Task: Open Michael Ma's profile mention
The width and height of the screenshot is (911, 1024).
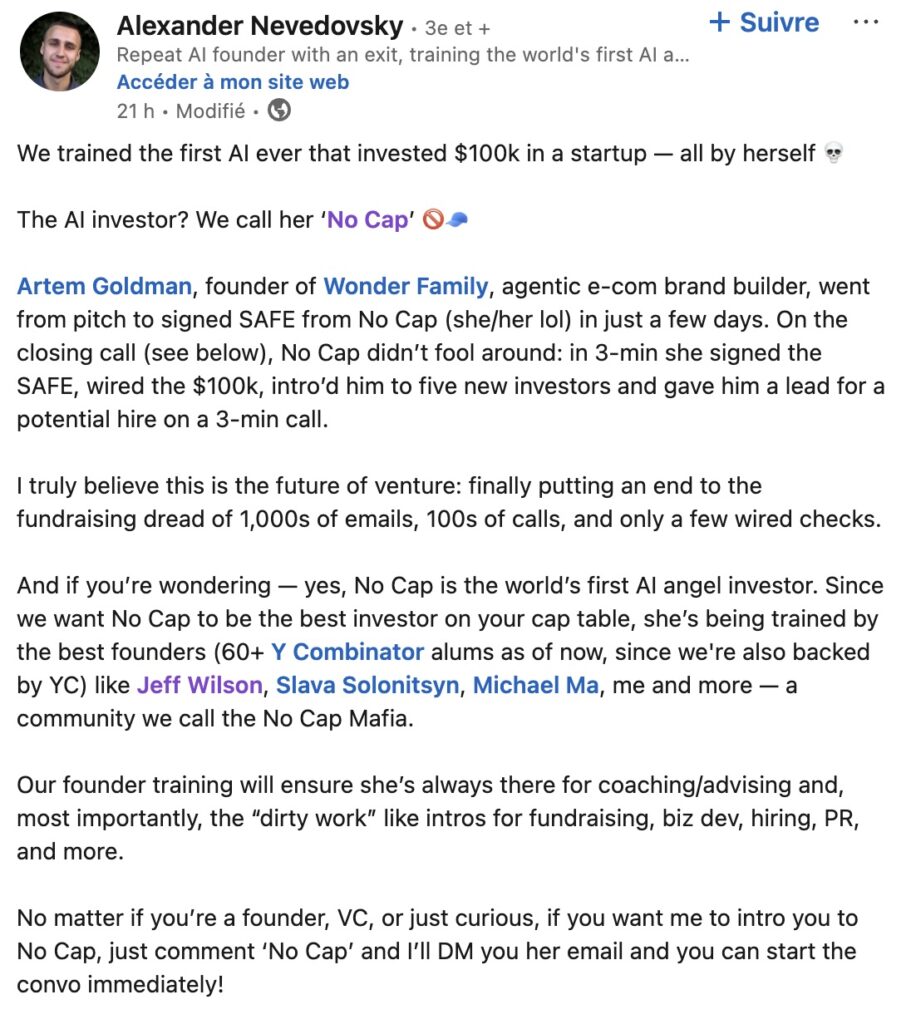Action: point(535,685)
